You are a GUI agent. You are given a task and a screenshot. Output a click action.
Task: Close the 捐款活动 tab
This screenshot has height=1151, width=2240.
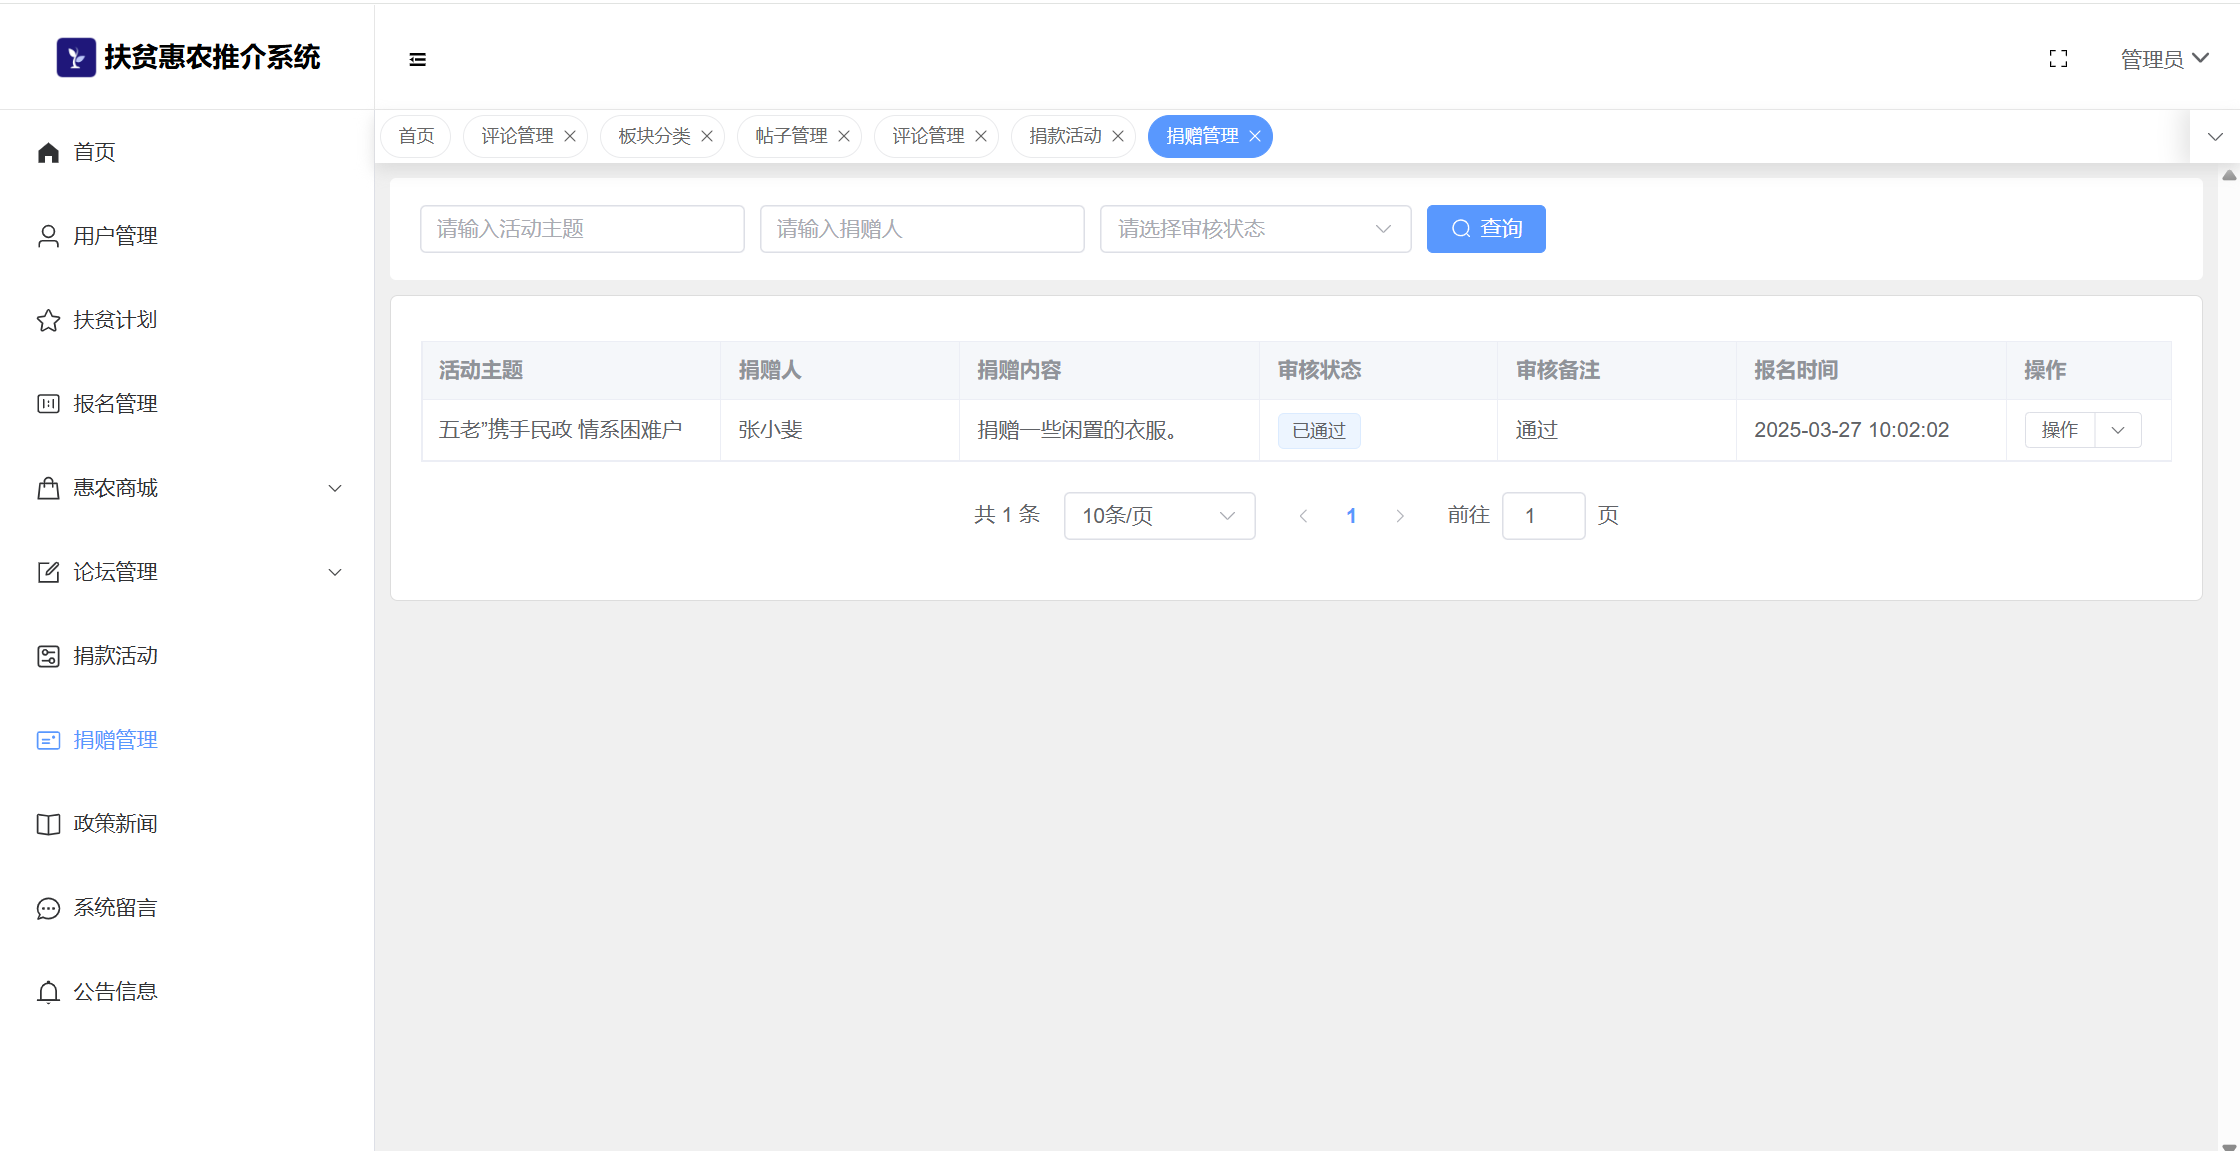(1118, 136)
